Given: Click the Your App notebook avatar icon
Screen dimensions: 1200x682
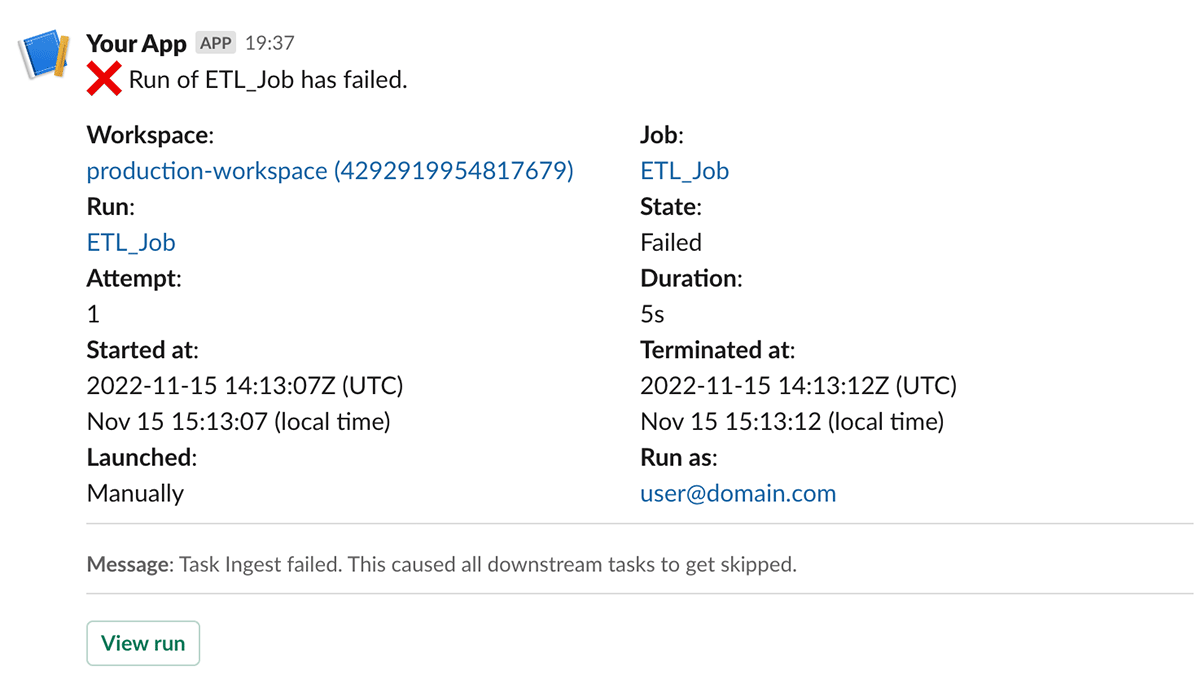Looking at the screenshot, I should (x=43, y=56).
